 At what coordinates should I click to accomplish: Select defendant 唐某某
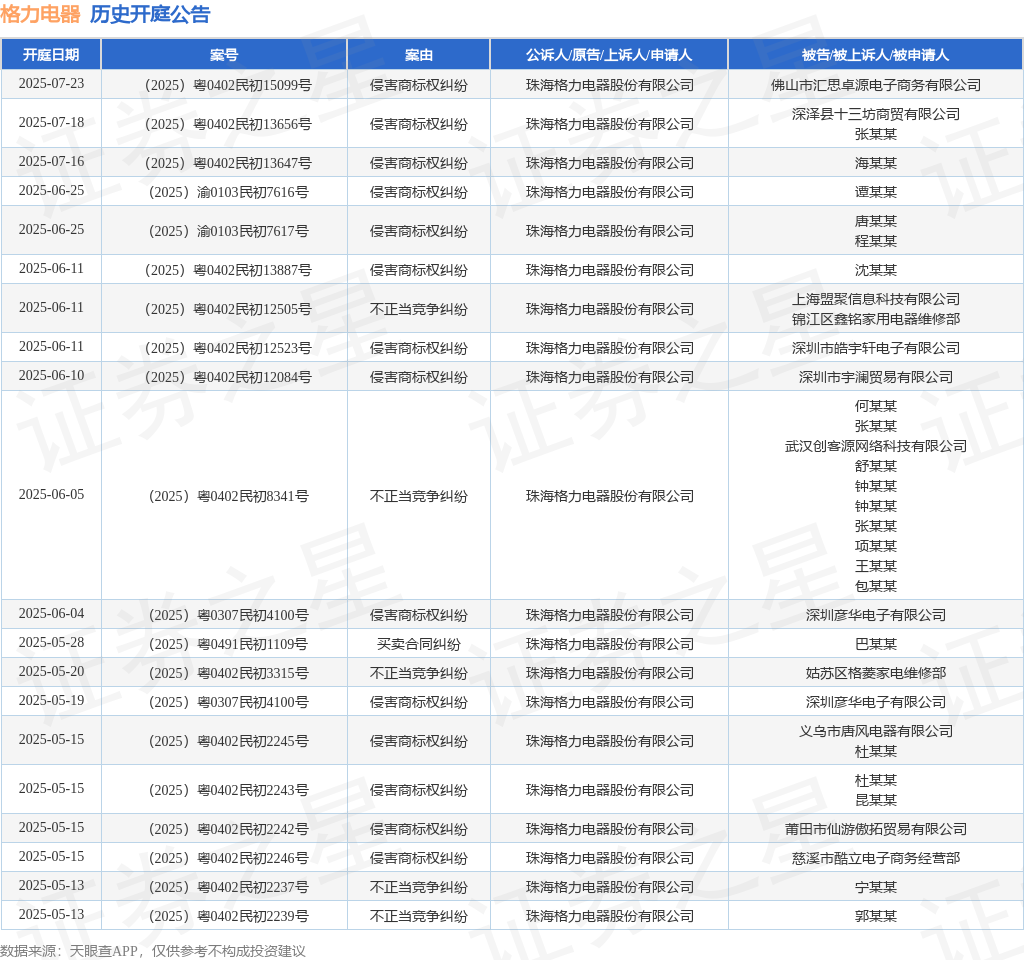point(876,221)
